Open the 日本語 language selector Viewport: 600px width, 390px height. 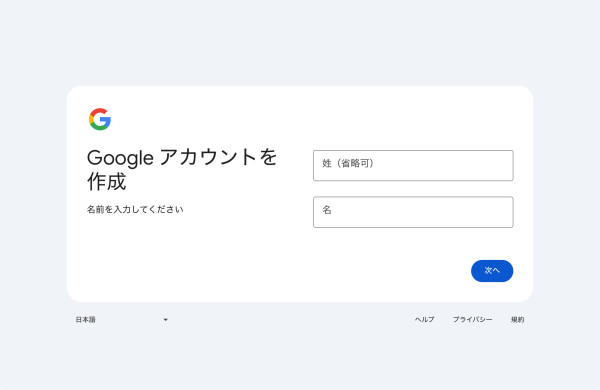[x=122, y=320]
